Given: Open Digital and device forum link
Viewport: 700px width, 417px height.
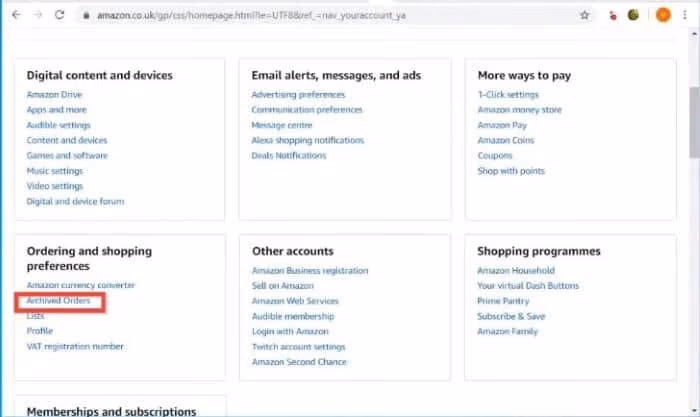Looking at the screenshot, I should tap(75, 201).
